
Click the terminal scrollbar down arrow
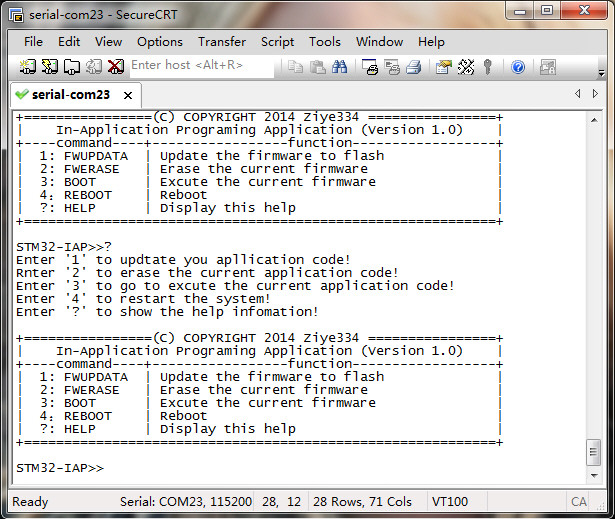594,475
